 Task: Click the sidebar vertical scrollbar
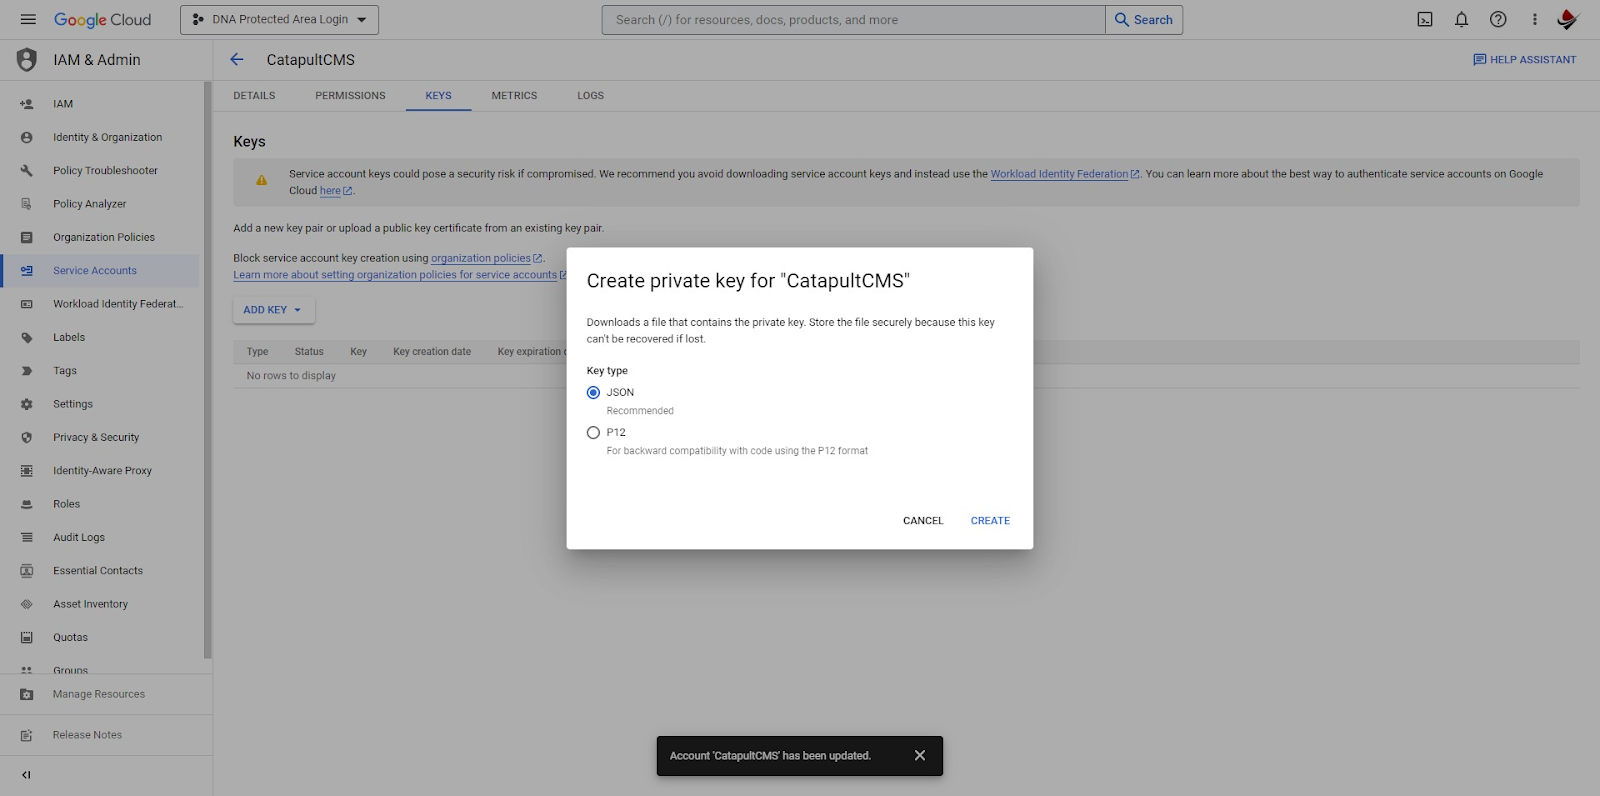point(208,370)
